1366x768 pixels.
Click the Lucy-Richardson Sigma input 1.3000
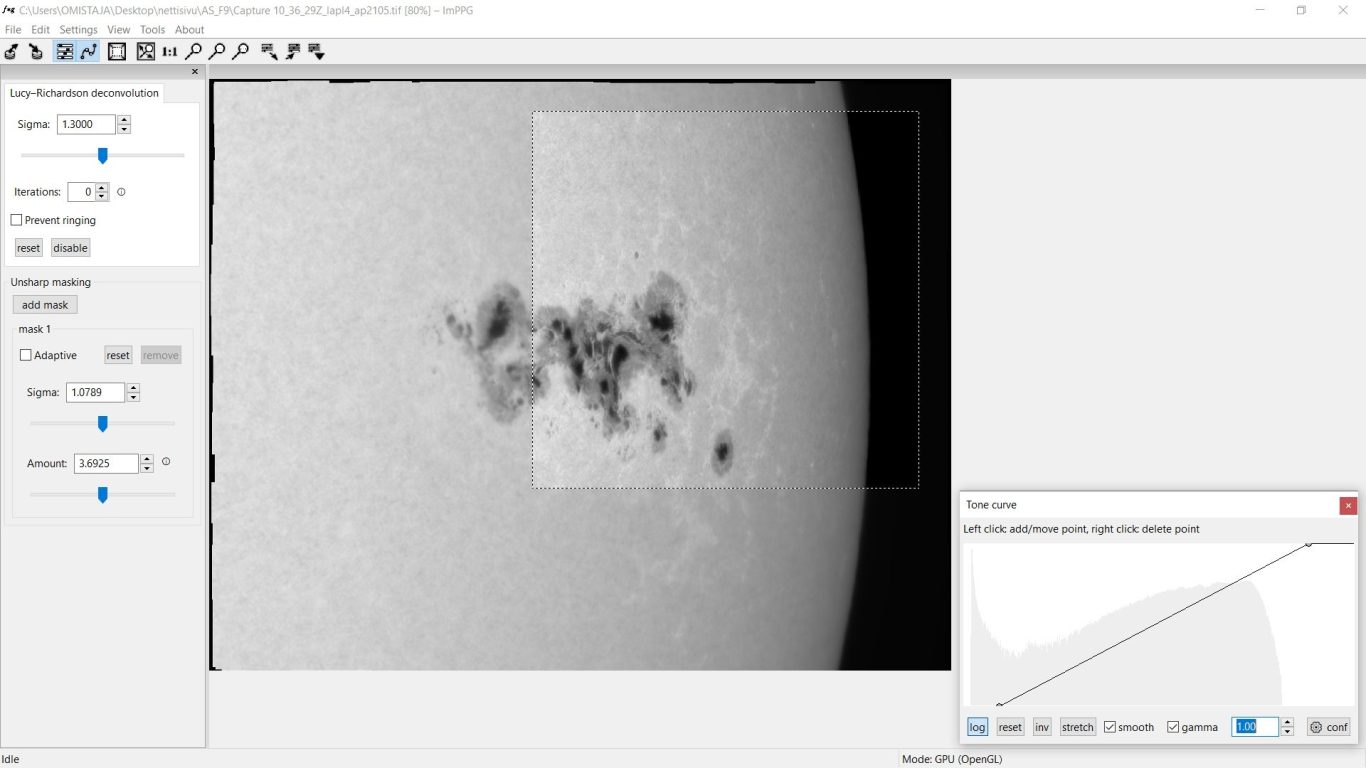point(86,124)
